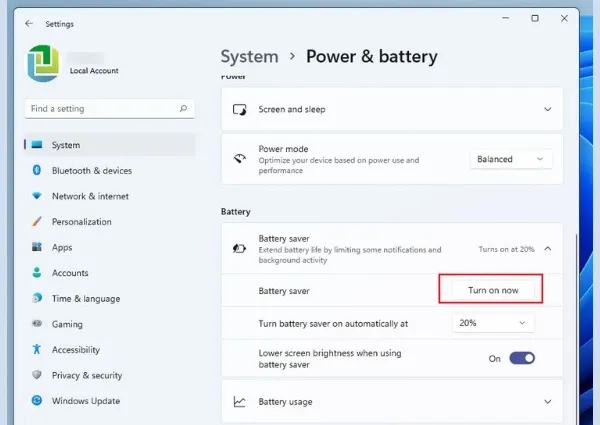The image size is (600, 425).
Task: Open the 20% battery saver threshold dropdown
Action: [493, 323]
